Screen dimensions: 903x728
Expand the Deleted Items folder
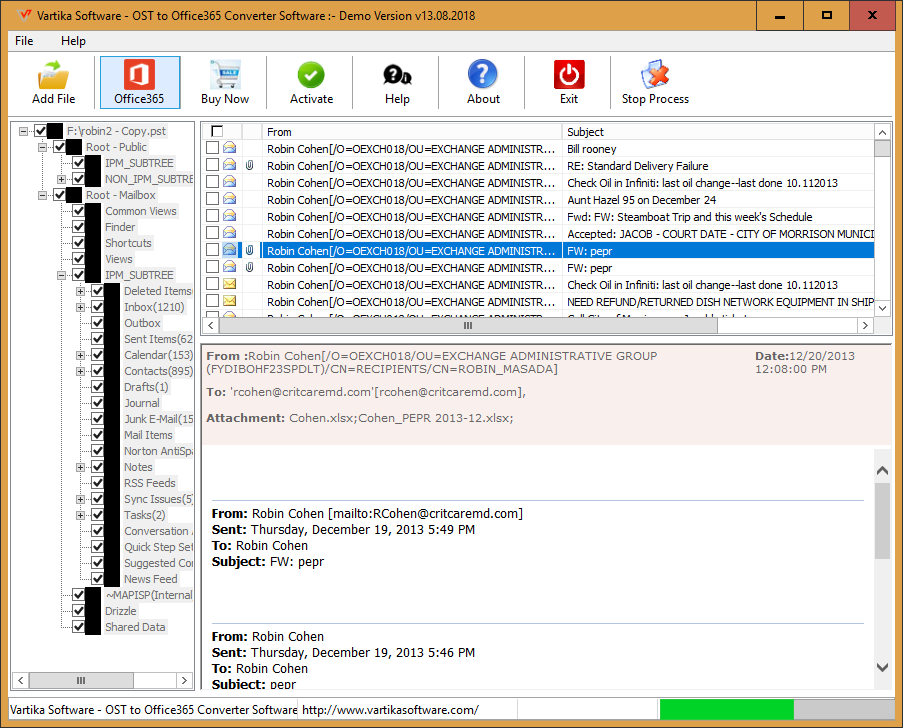click(x=80, y=291)
